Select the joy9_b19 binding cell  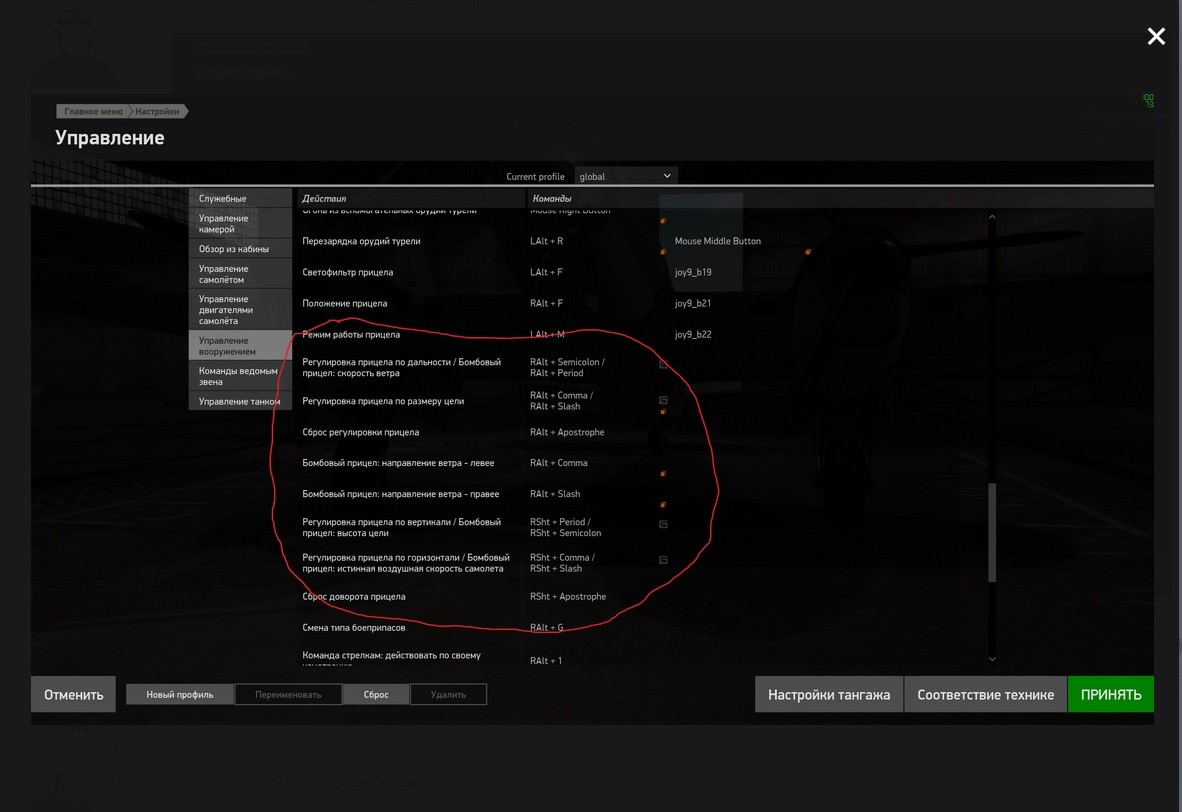(x=693, y=272)
